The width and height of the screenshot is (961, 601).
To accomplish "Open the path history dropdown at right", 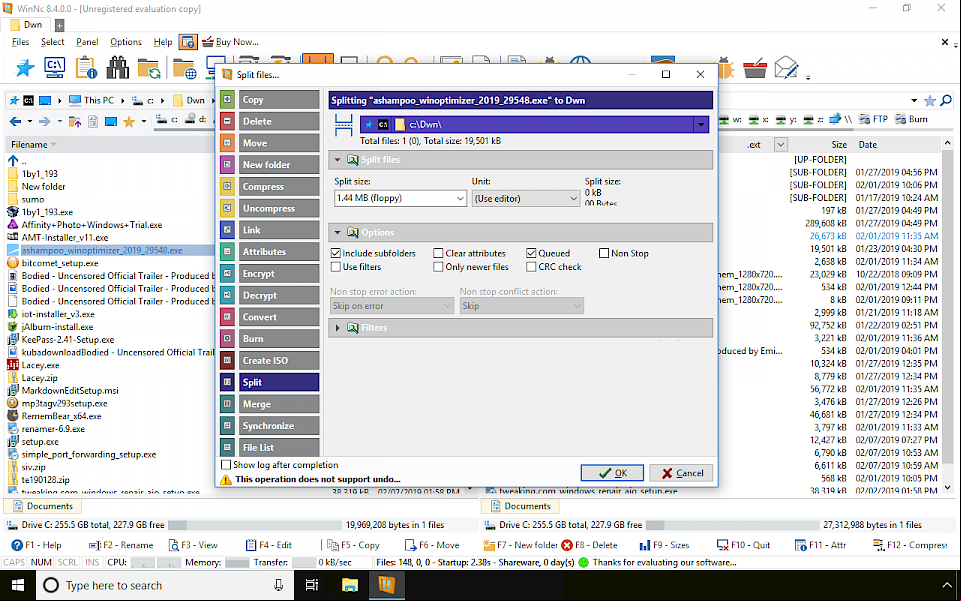I will click(x=914, y=100).
